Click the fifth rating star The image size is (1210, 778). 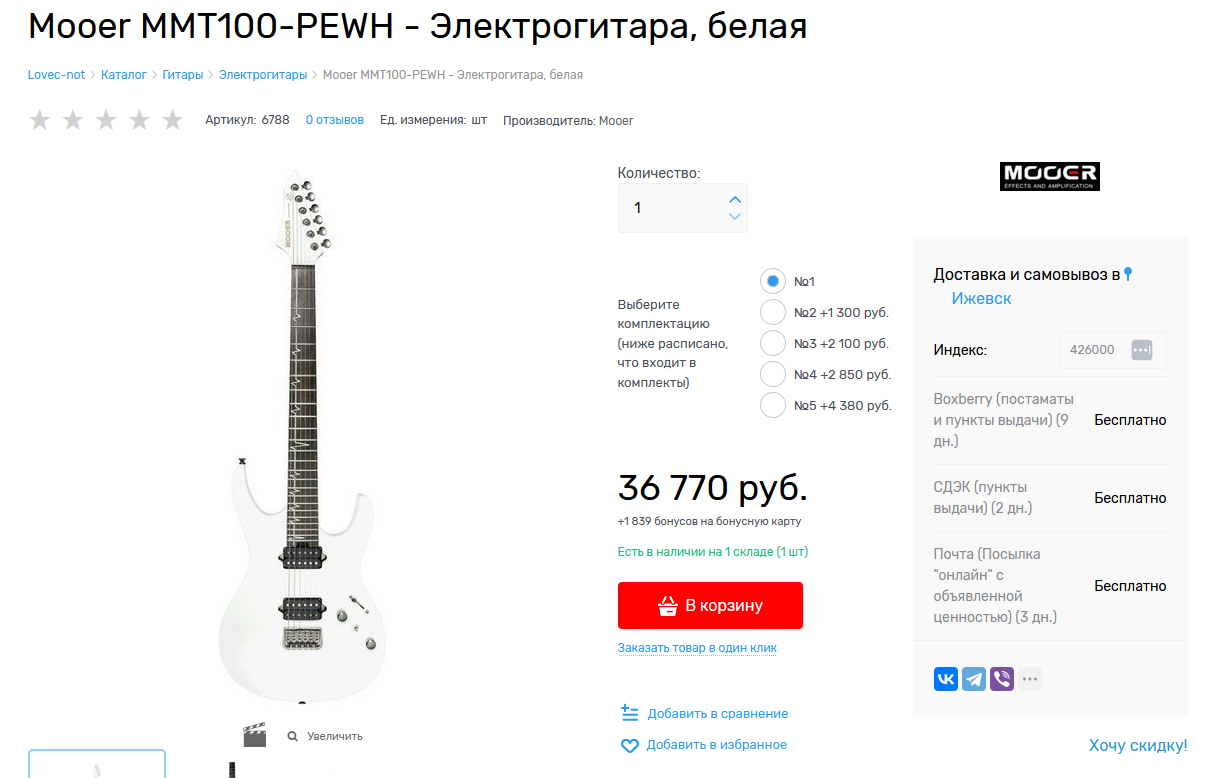coord(173,120)
